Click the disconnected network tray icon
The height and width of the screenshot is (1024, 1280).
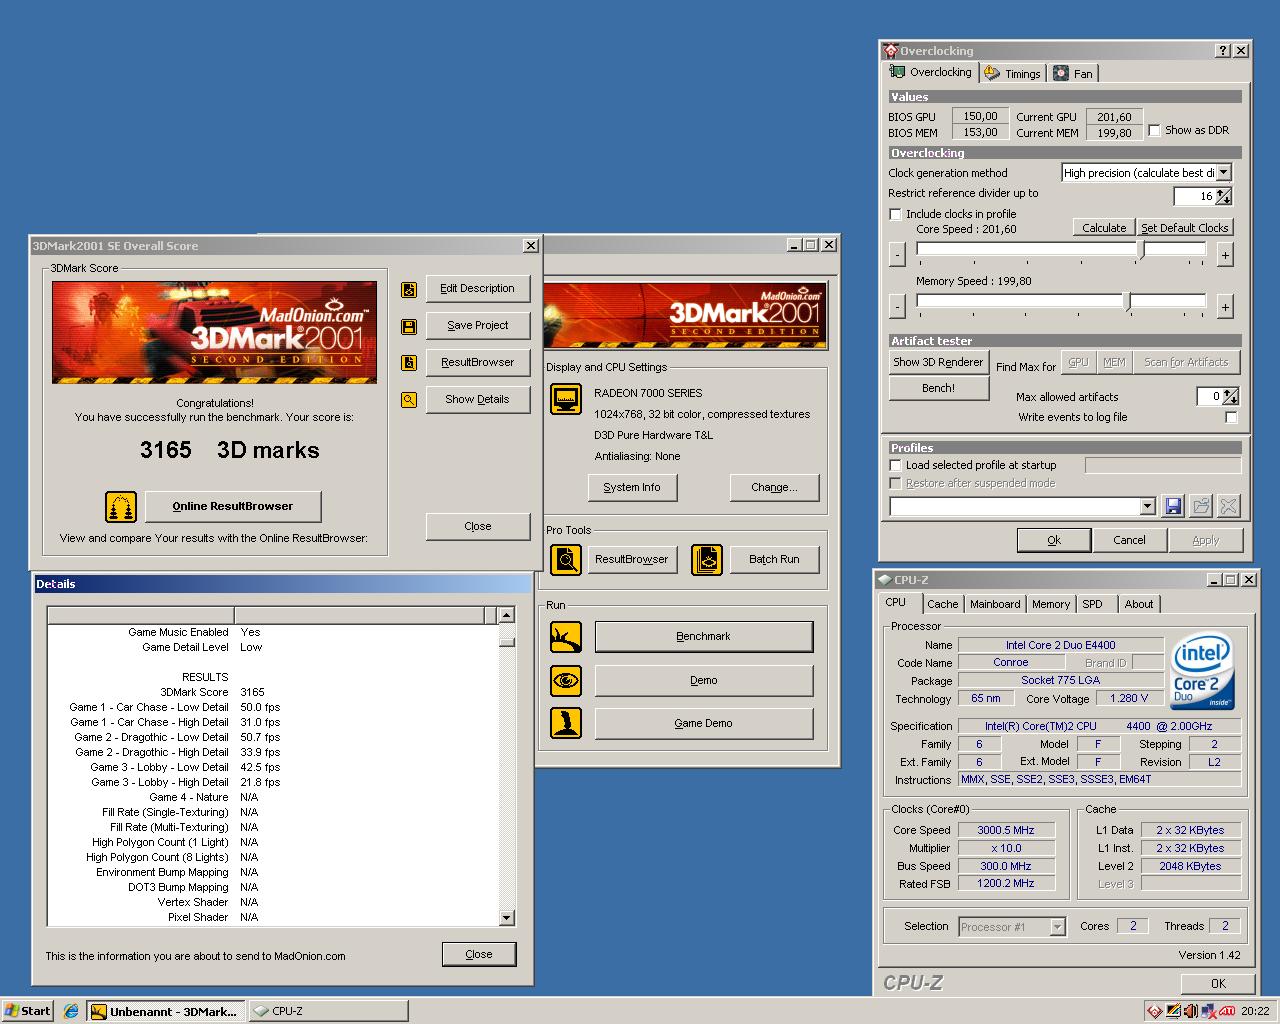click(1208, 1011)
